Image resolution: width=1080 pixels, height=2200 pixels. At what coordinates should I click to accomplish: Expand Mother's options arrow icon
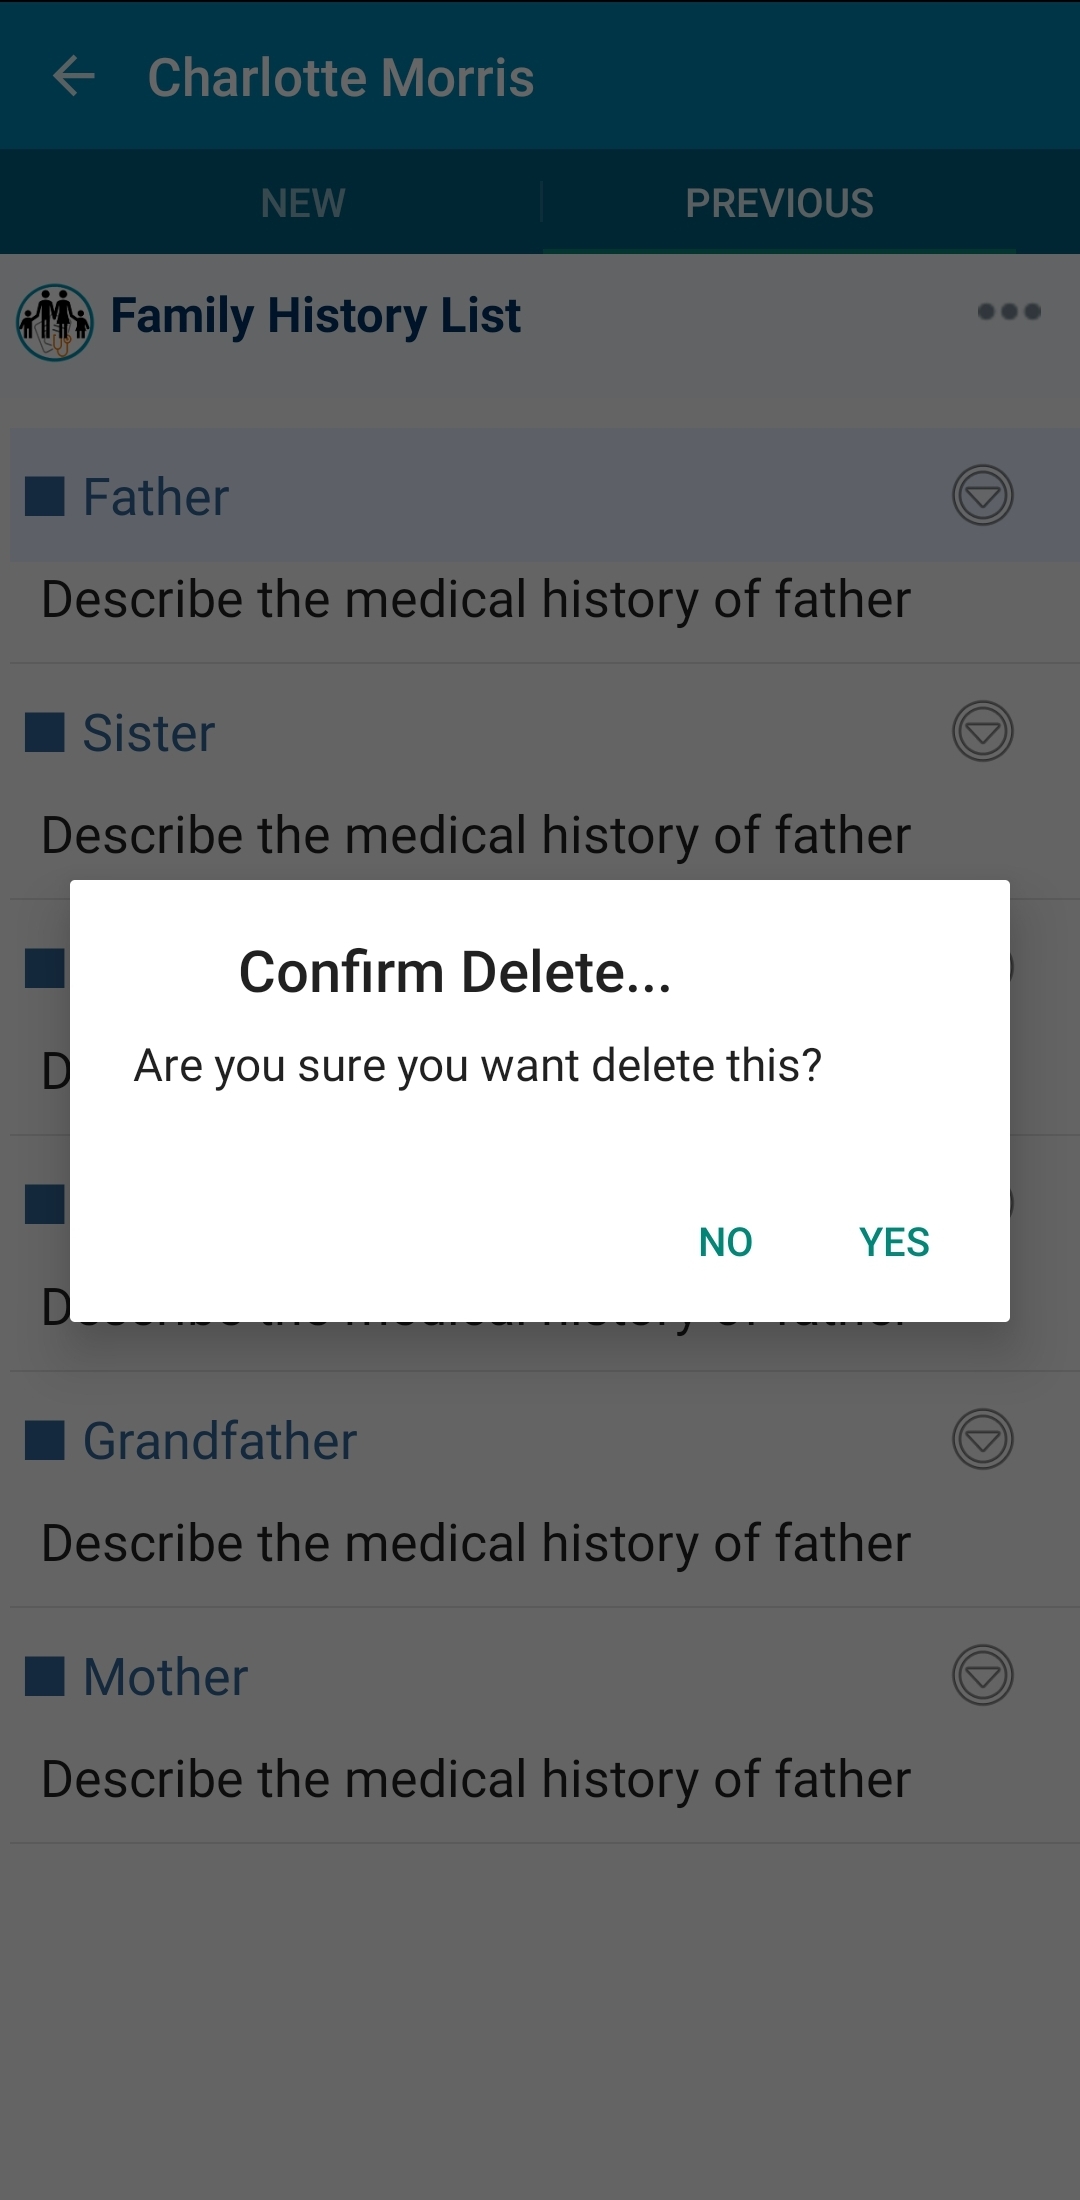pos(983,1675)
